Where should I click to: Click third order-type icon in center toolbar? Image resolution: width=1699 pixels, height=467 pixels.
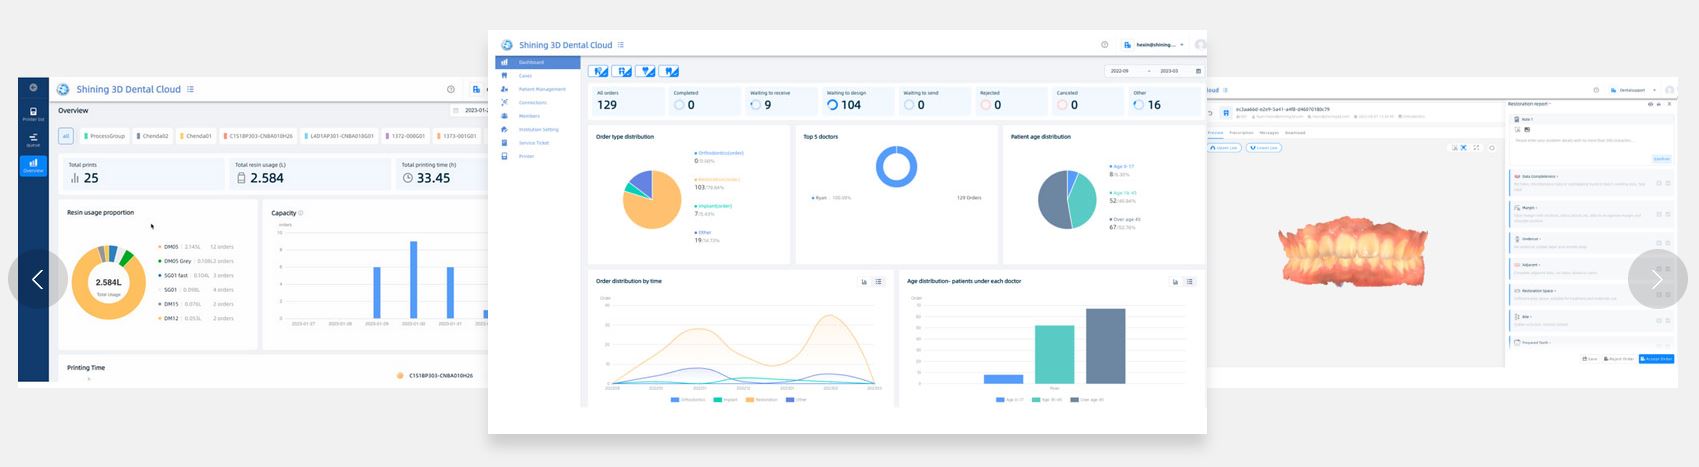coord(646,71)
